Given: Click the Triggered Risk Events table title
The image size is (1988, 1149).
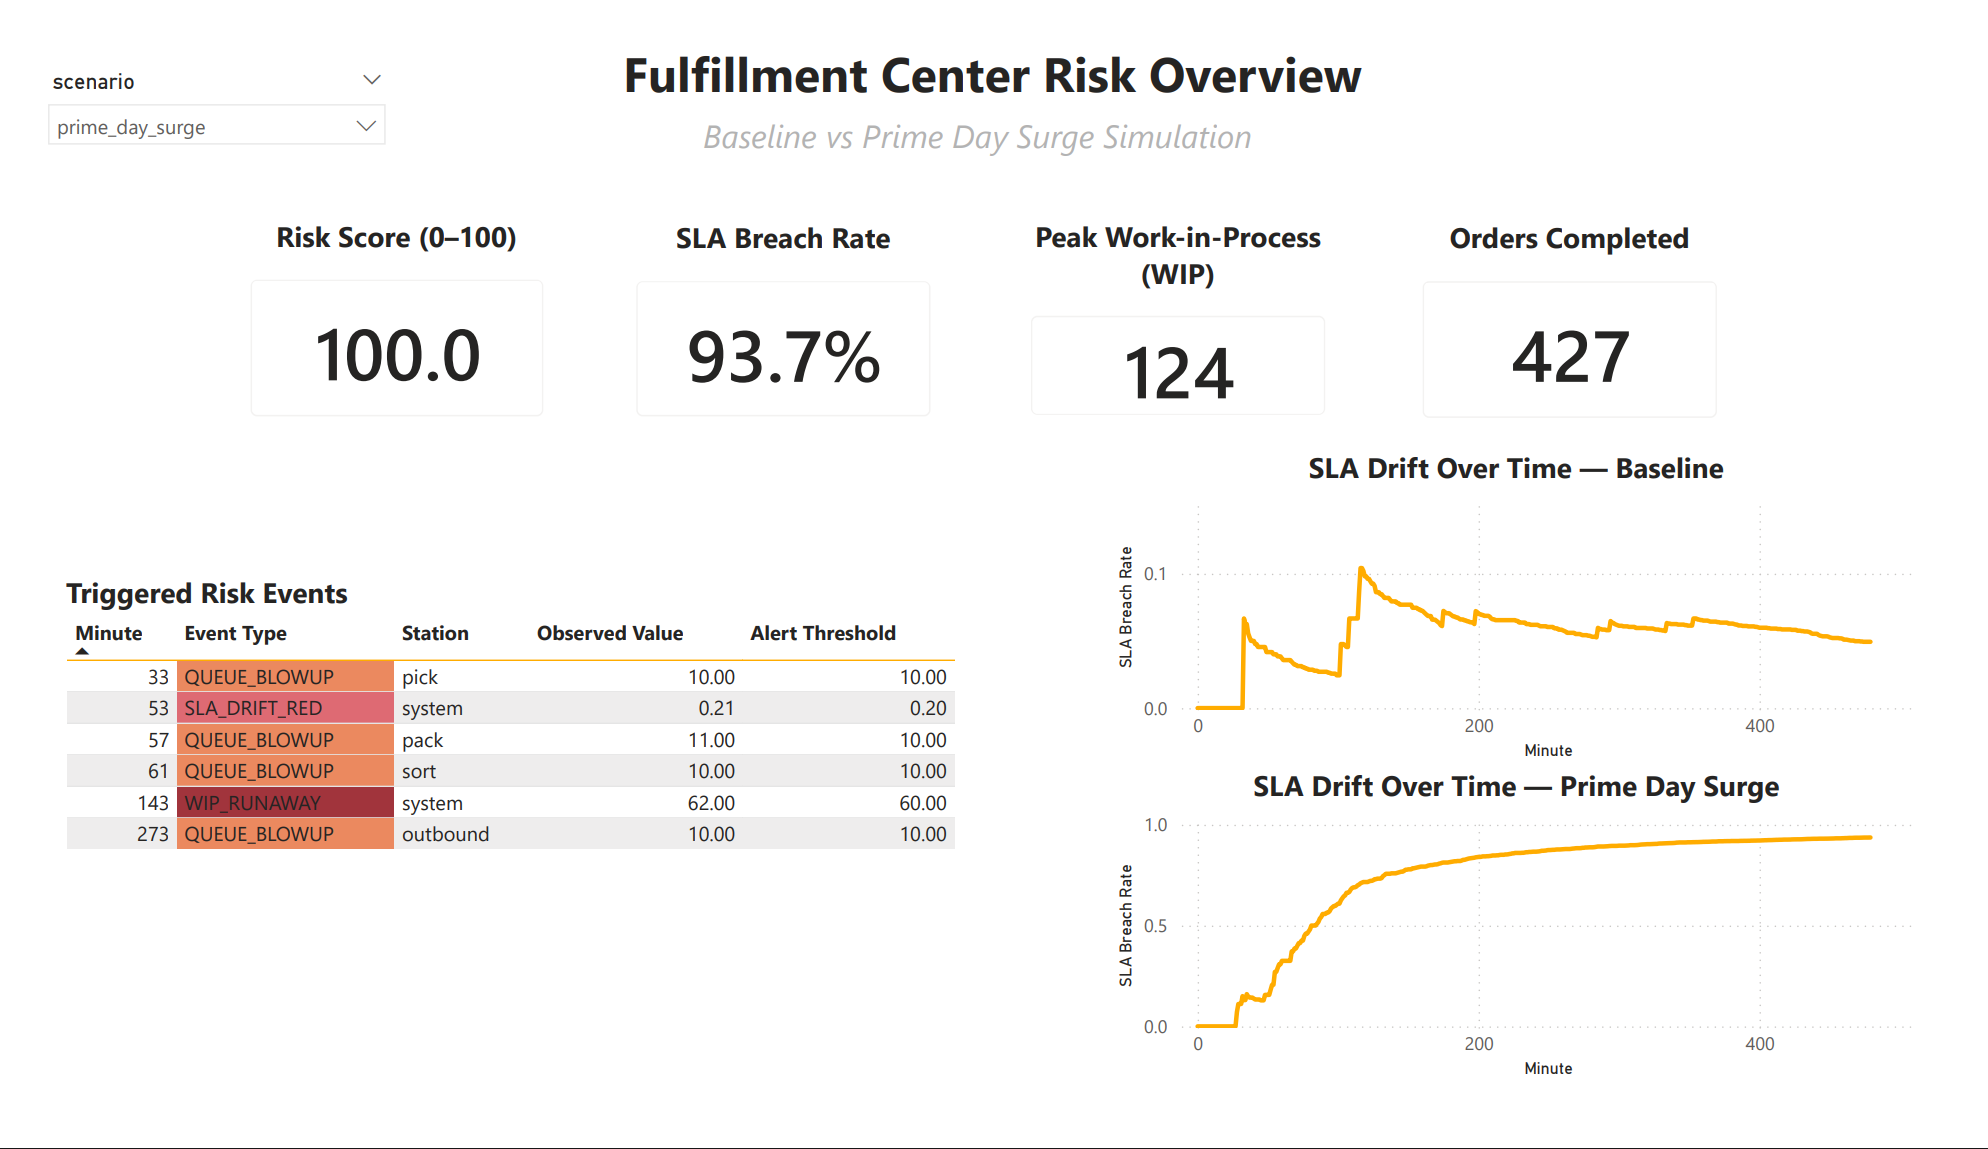Looking at the screenshot, I should pyautogui.click(x=207, y=594).
